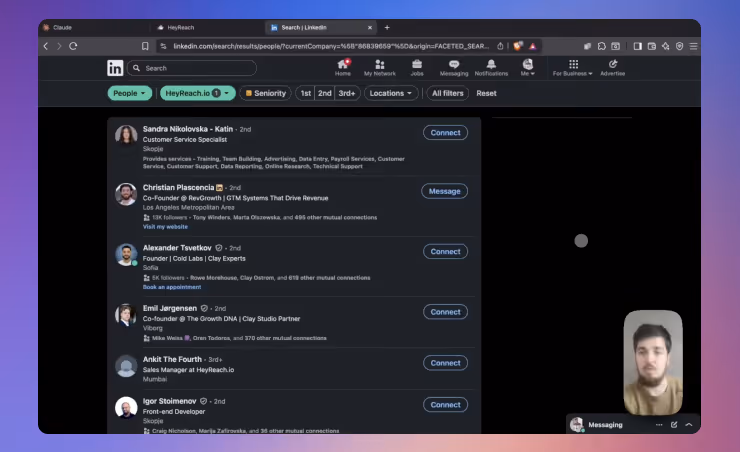This screenshot has height=452, width=740.
Task: Click the Visit my website link
Action: (x=165, y=227)
